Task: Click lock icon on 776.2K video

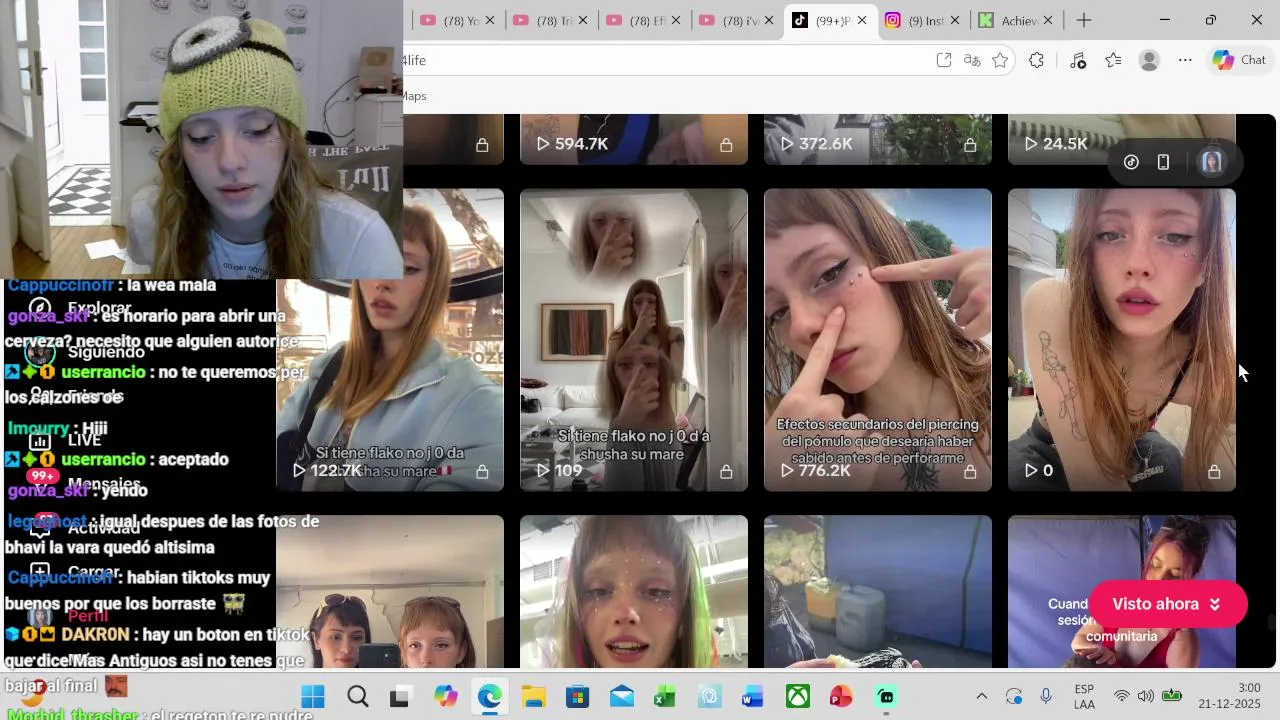Action: (970, 471)
